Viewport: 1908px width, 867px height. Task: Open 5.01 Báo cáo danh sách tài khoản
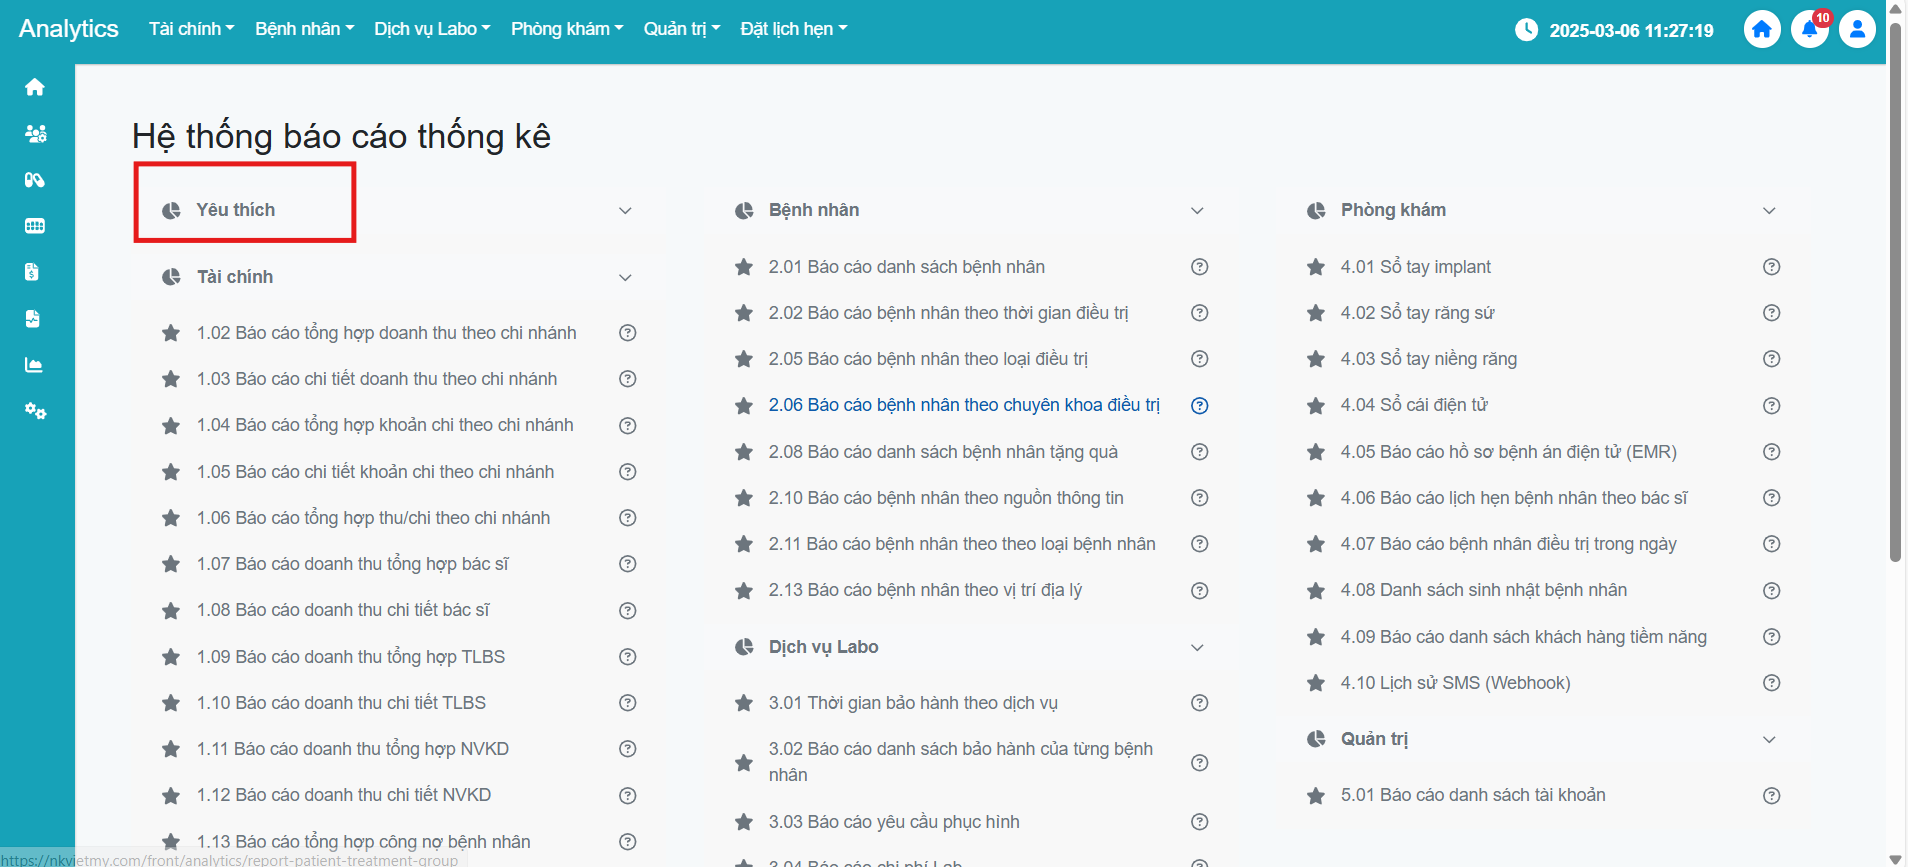pyautogui.click(x=1472, y=795)
